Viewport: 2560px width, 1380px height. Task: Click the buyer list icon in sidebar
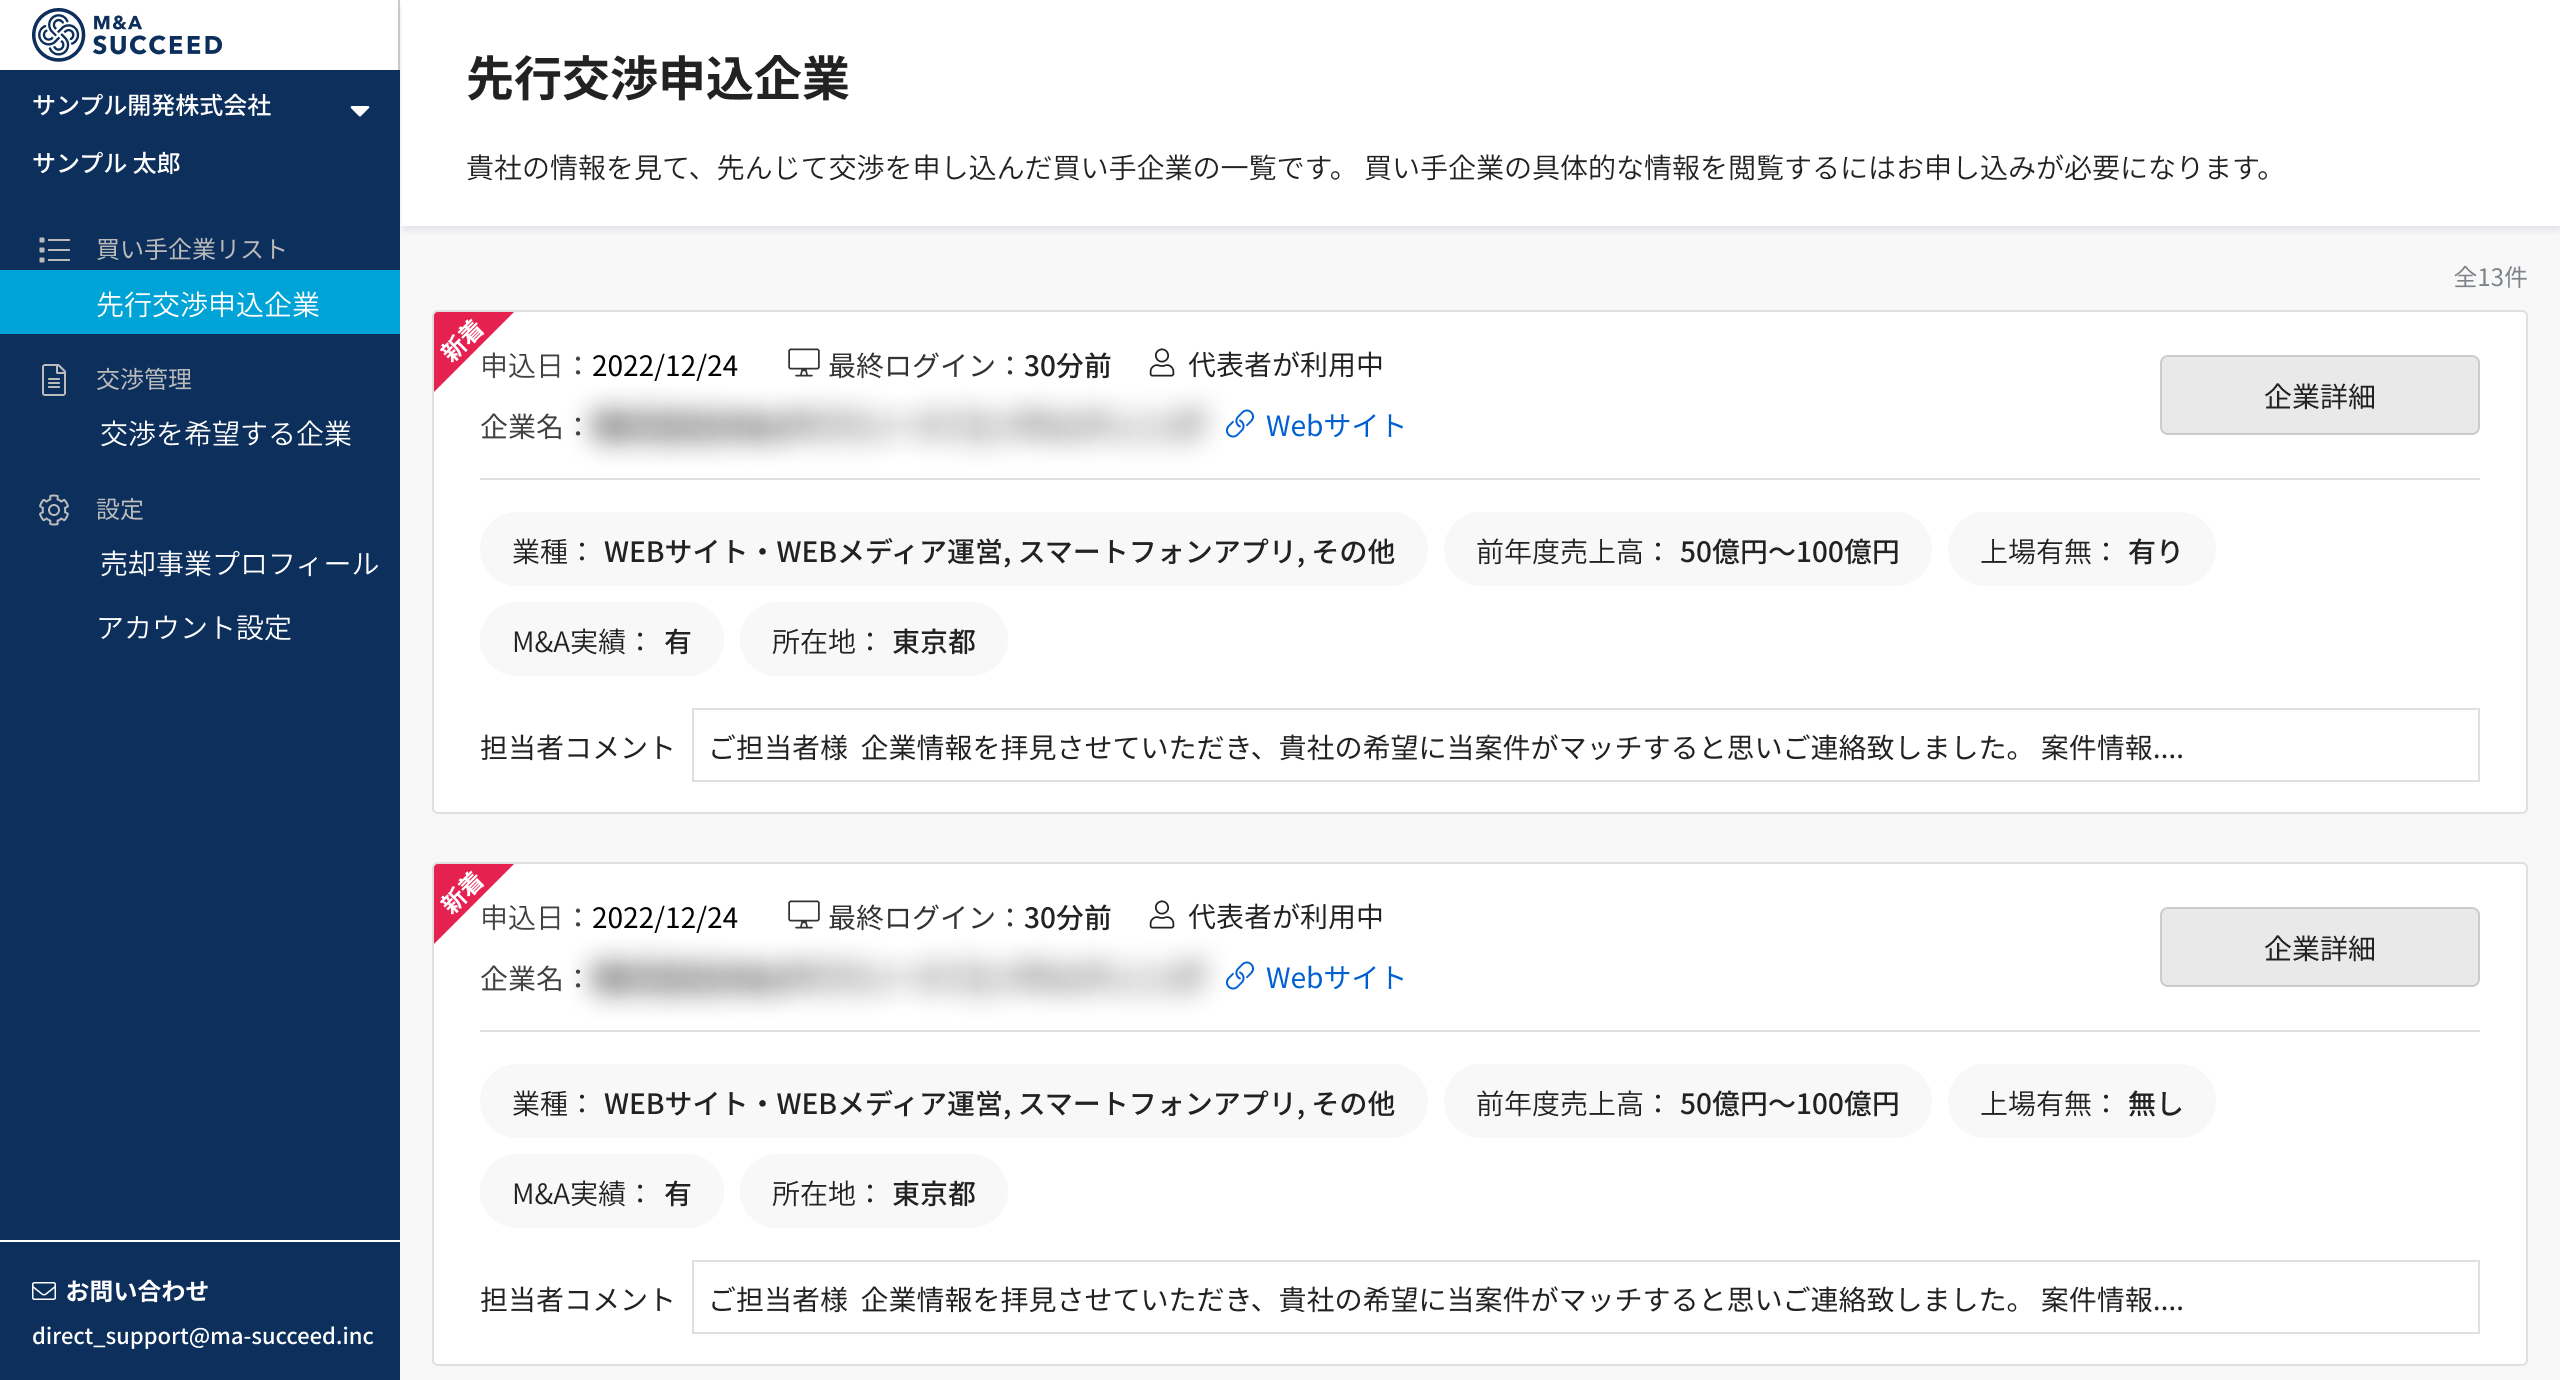pyautogui.click(x=54, y=249)
